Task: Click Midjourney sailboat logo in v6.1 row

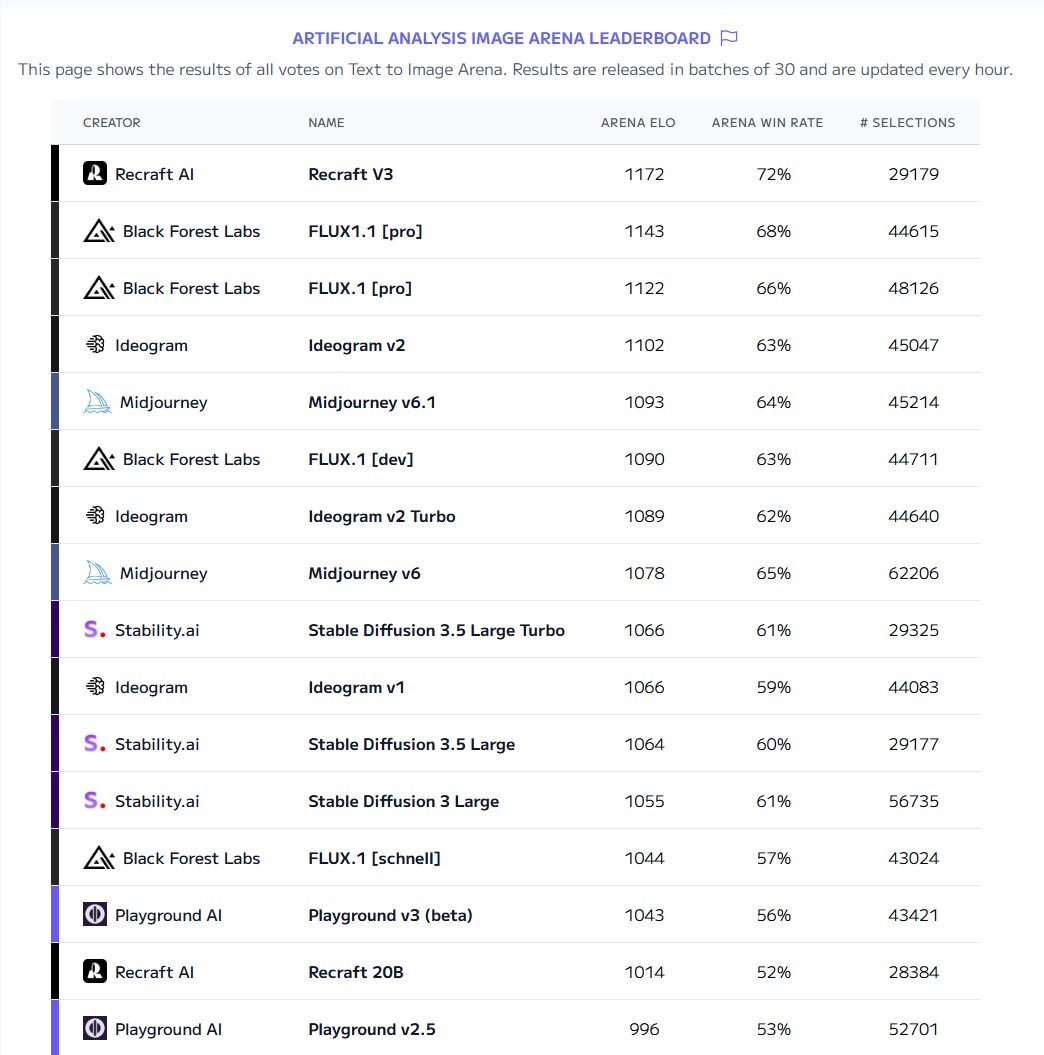Action: point(97,402)
